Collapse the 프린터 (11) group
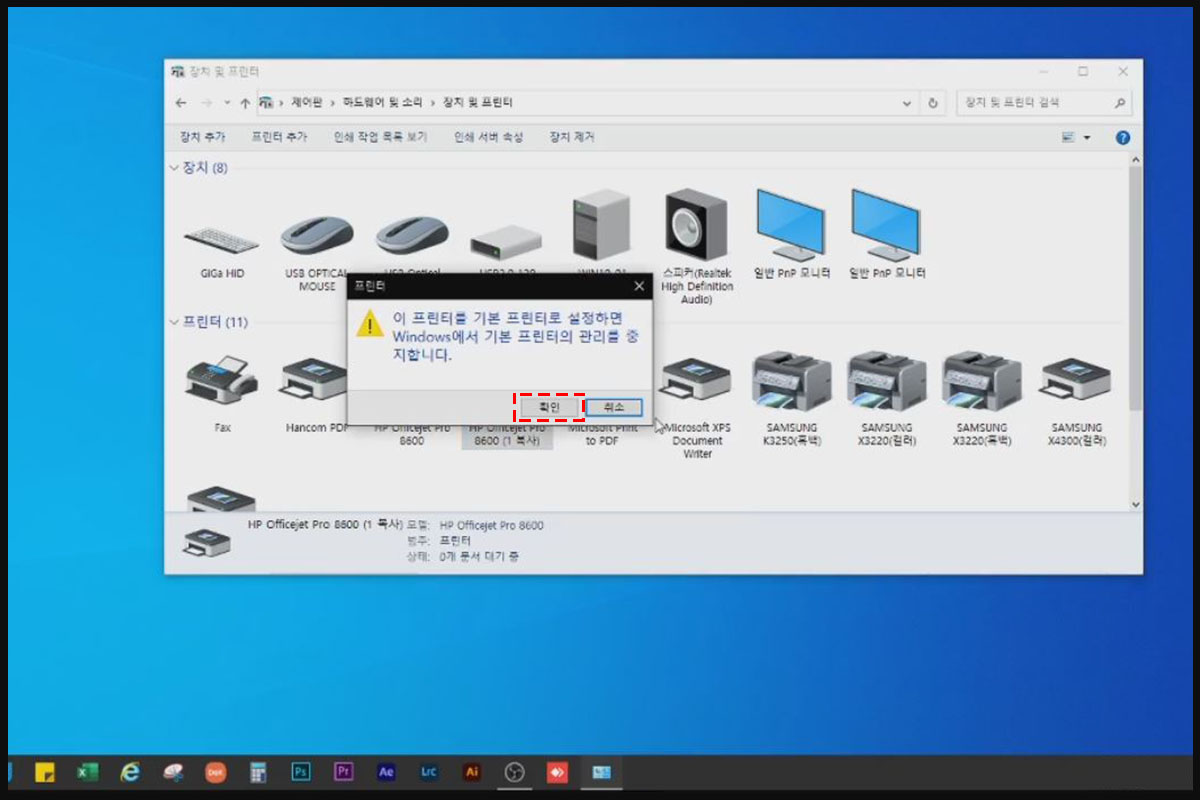 [x=175, y=322]
